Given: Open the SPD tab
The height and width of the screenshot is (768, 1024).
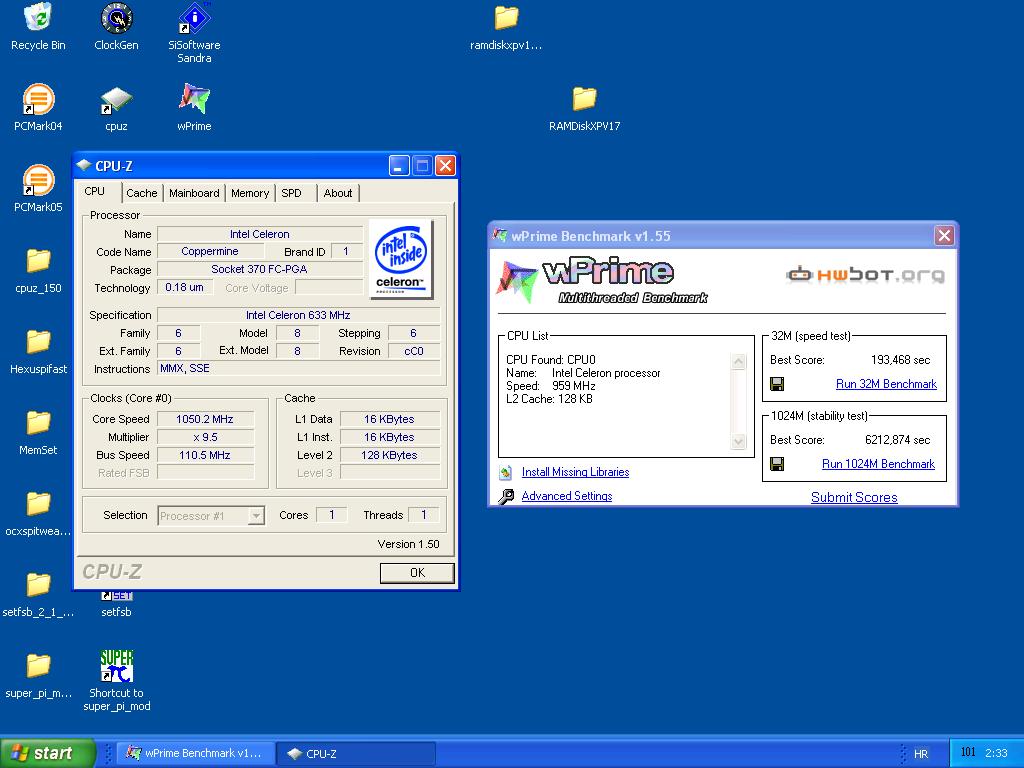Looking at the screenshot, I should (x=291, y=193).
